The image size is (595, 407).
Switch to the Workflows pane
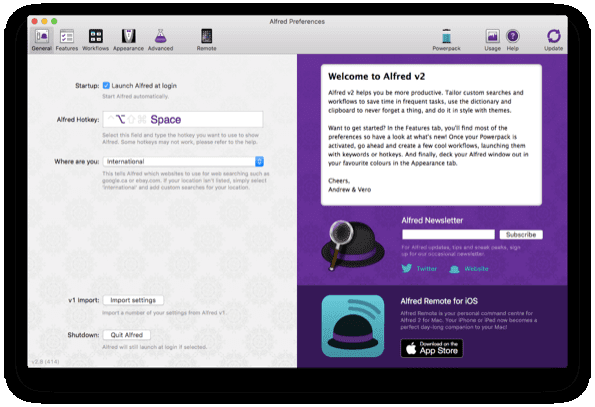tap(95, 40)
